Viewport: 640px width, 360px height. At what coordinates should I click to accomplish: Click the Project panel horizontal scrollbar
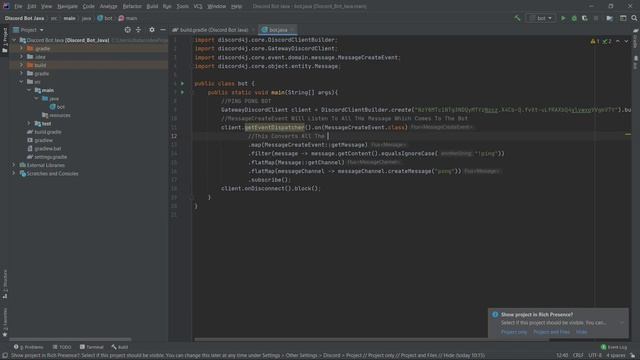click(70, 339)
